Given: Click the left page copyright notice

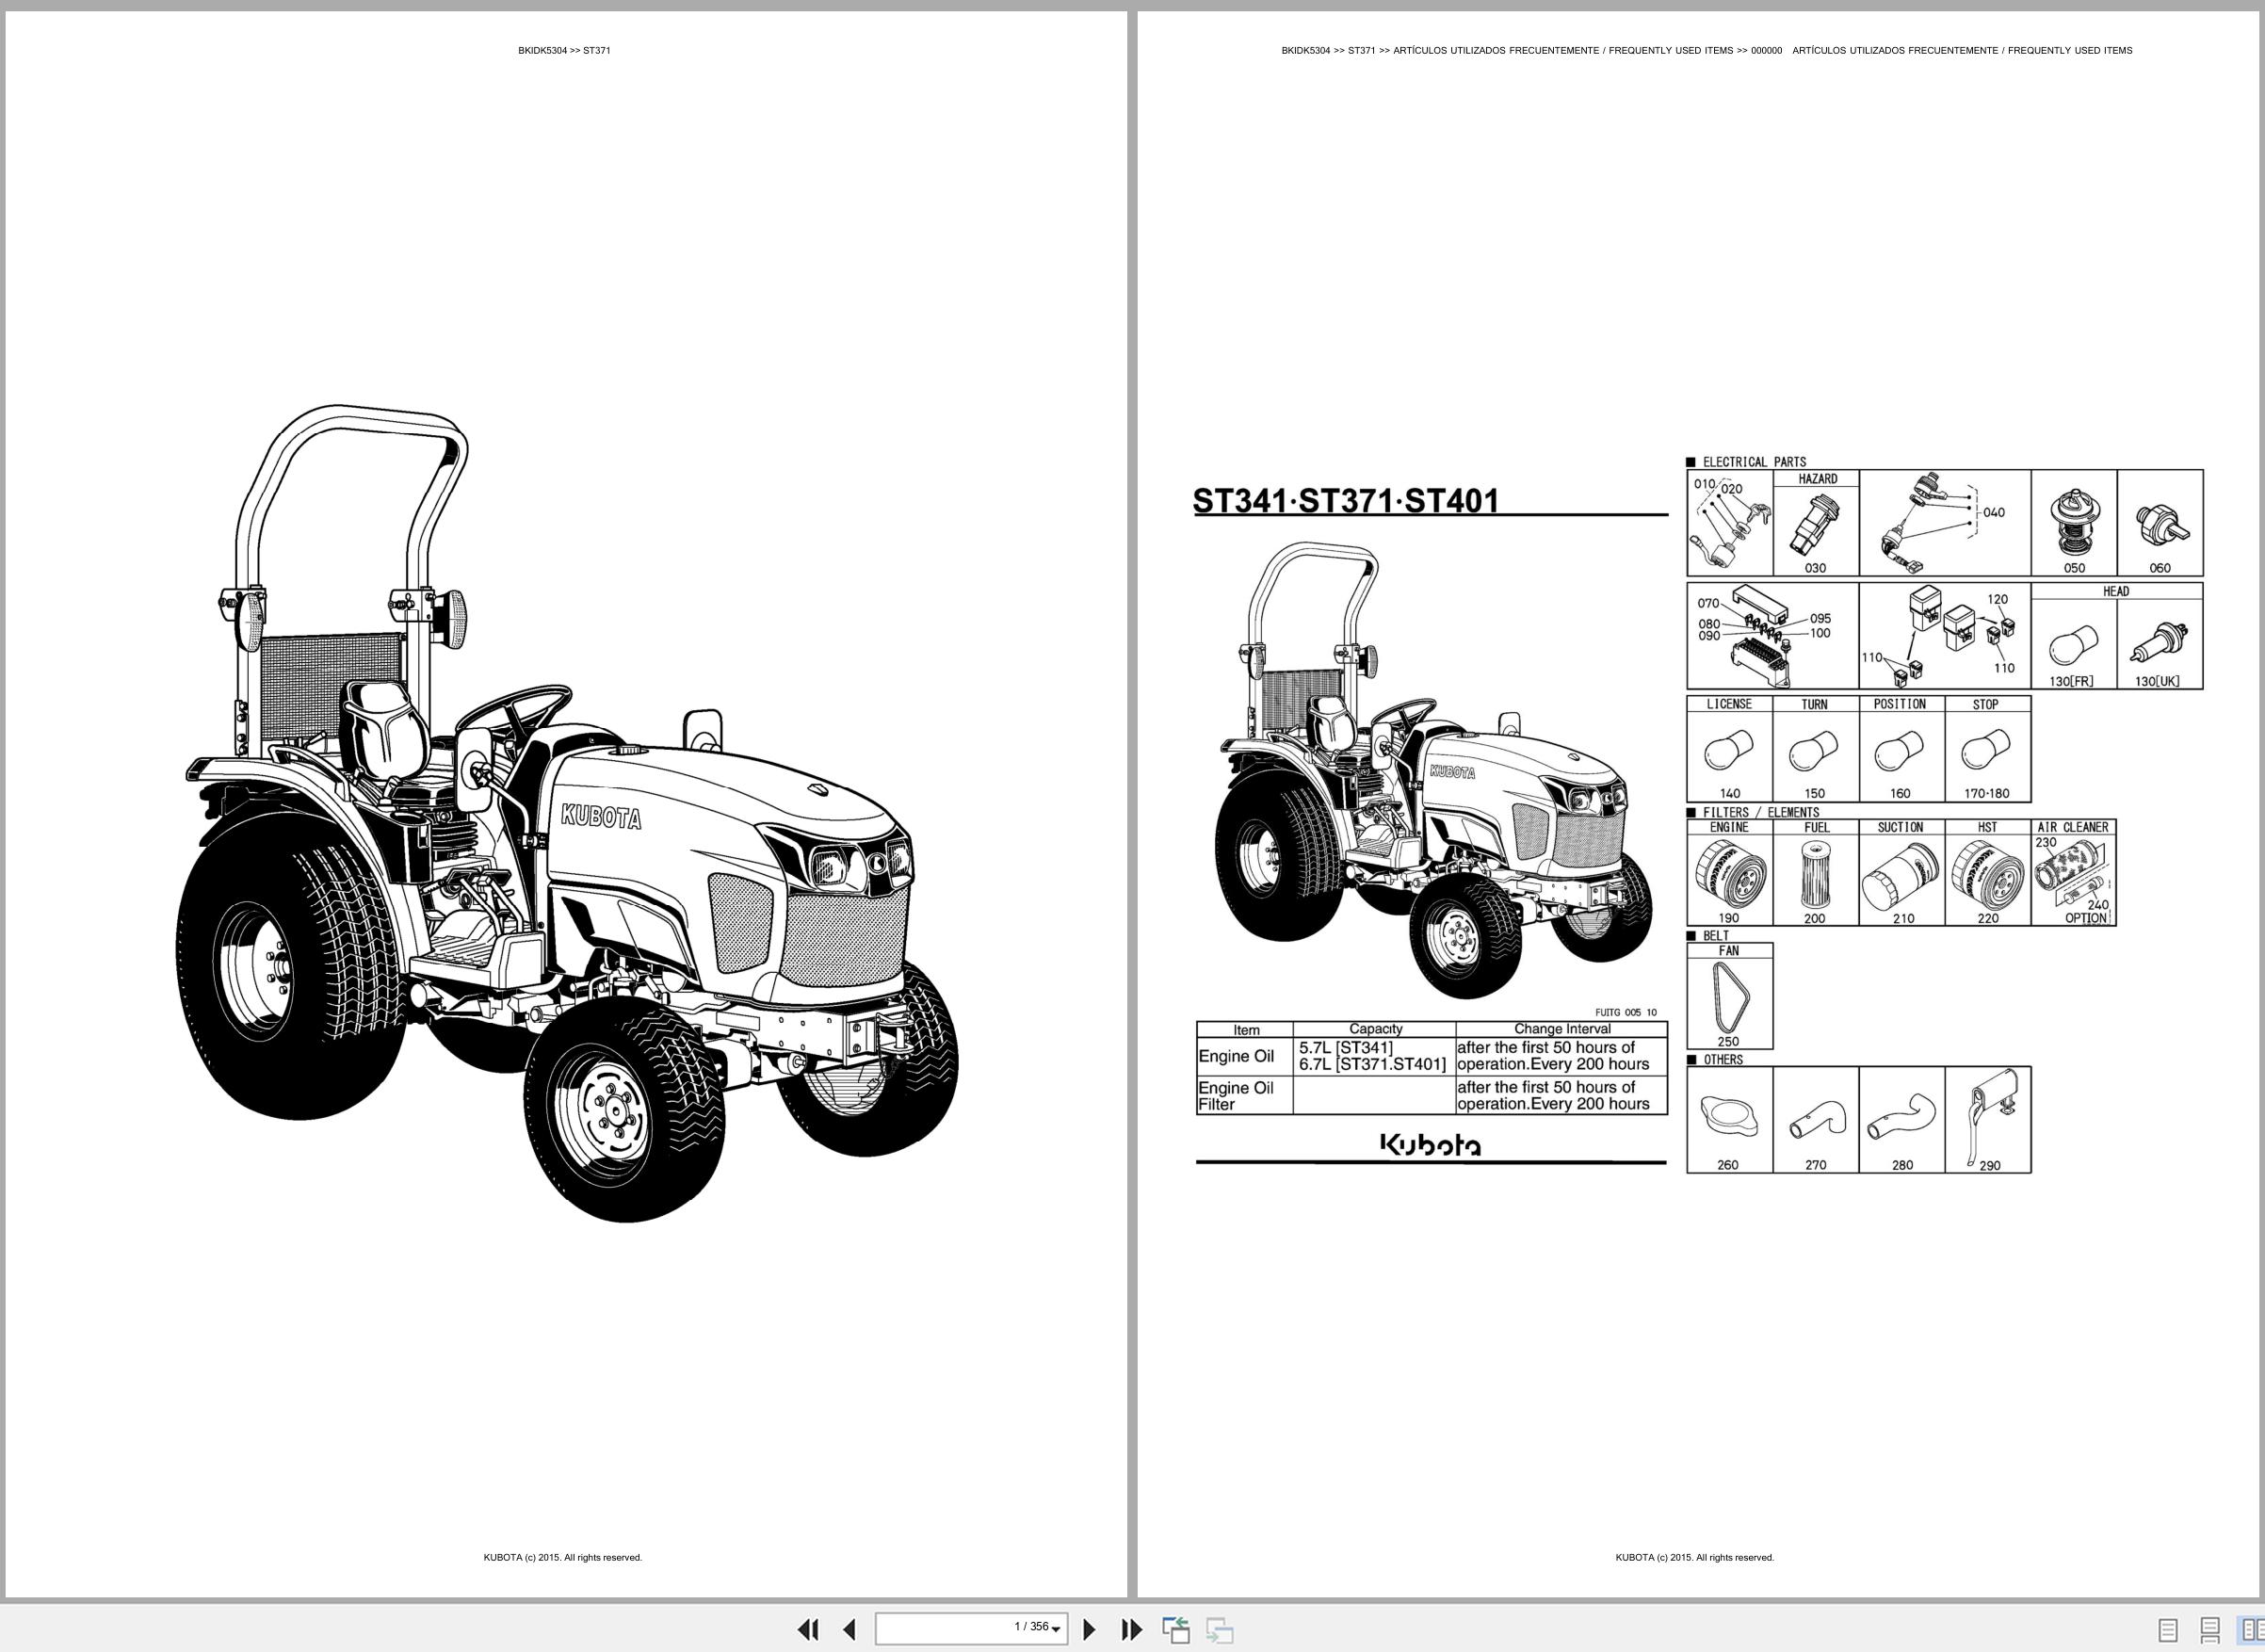Looking at the screenshot, I should tap(563, 1557).
